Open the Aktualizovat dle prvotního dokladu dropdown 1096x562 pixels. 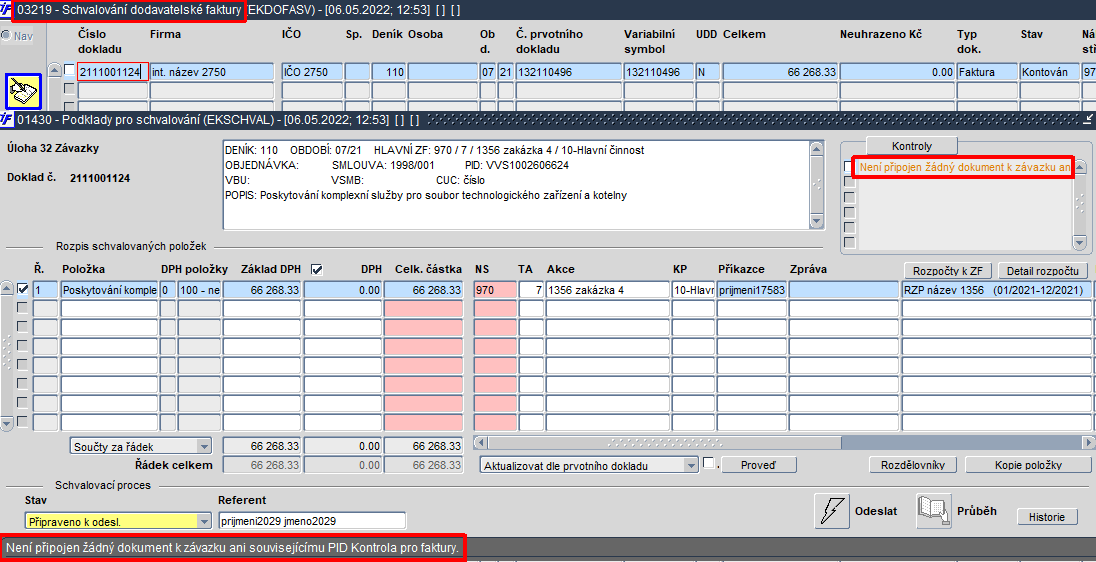(589, 466)
